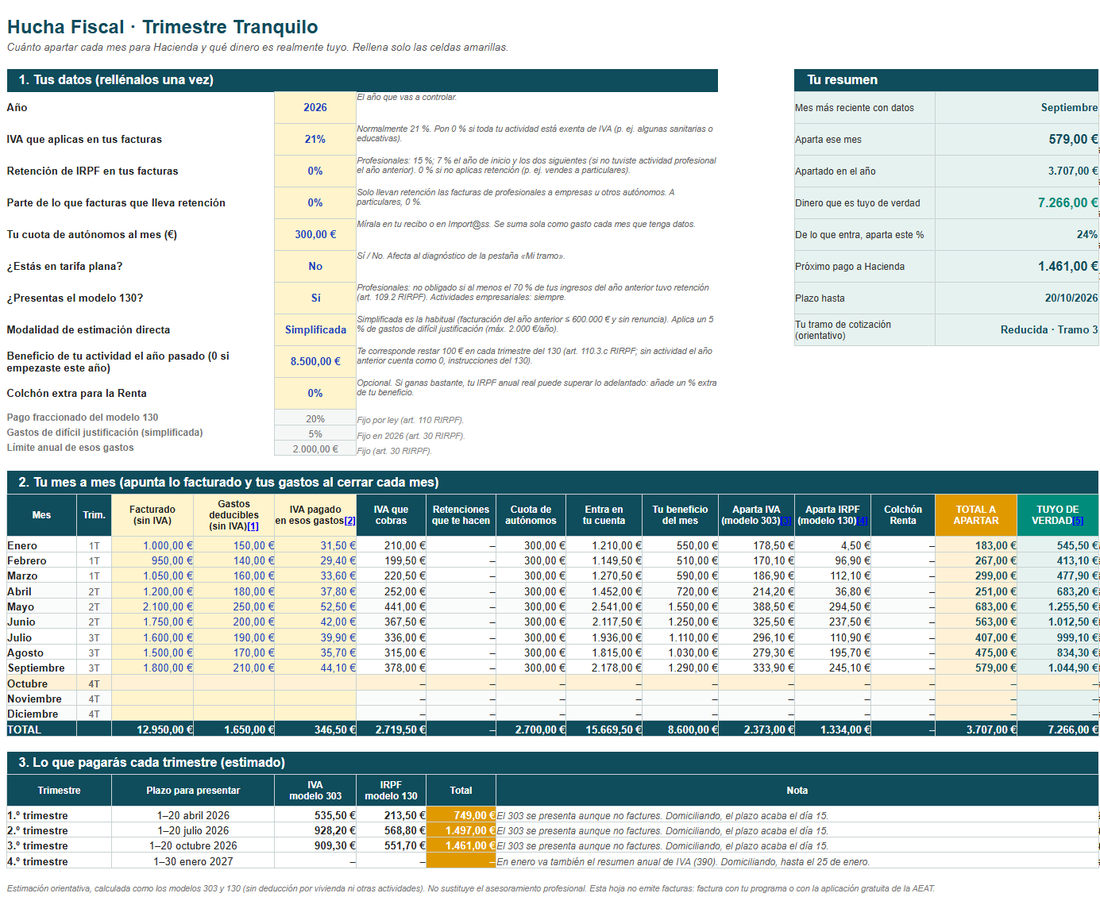Select the deadline cell '1–30 enero 2027'
Image resolution: width=1100 pixels, height=897 pixels.
coord(193,861)
